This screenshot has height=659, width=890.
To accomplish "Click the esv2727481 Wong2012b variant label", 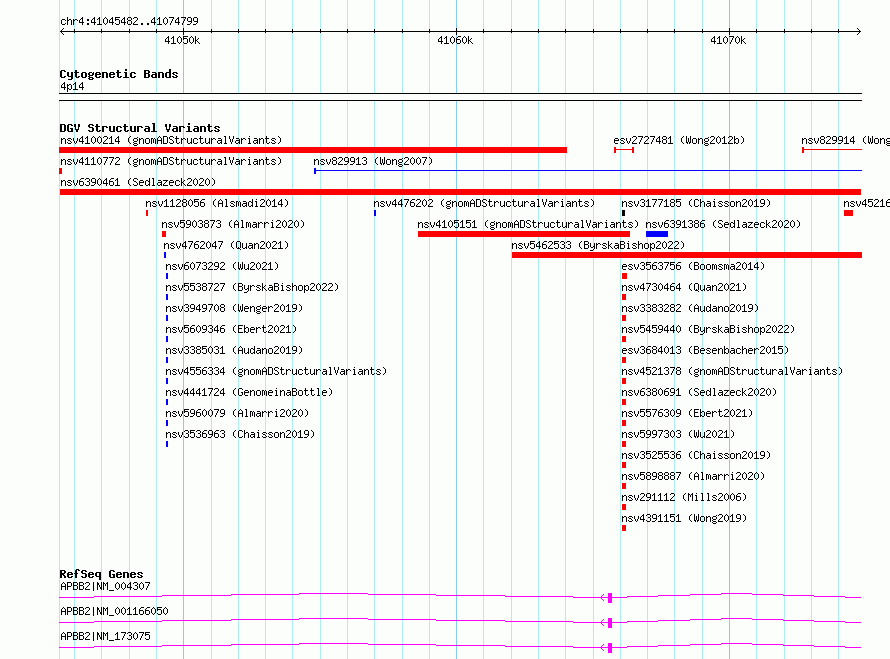I will coord(679,140).
